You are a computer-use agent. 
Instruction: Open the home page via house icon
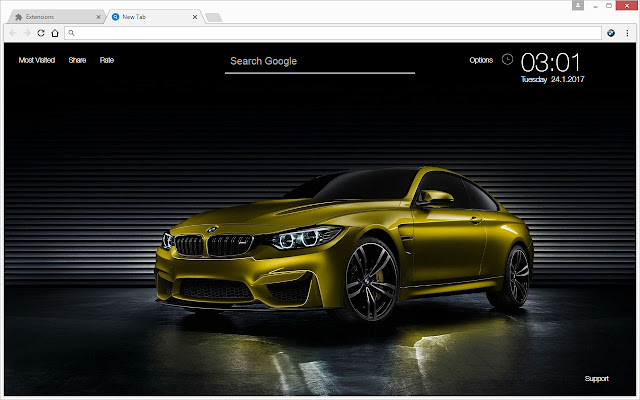click(x=55, y=33)
